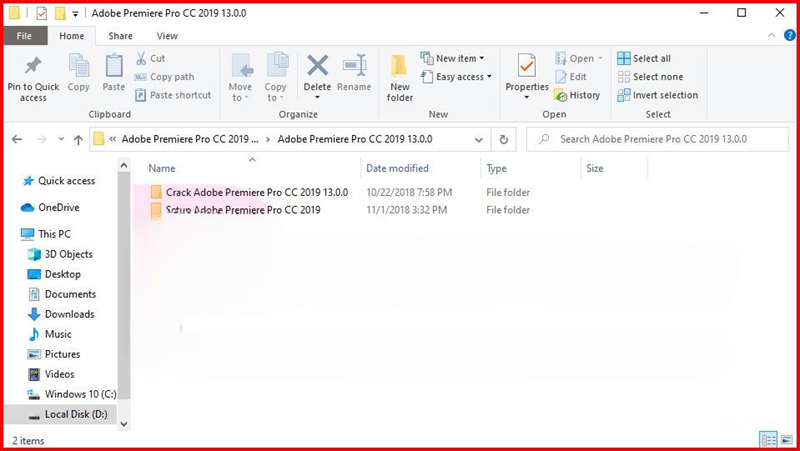Go up one folder level
800x451 pixels.
[x=78, y=140]
